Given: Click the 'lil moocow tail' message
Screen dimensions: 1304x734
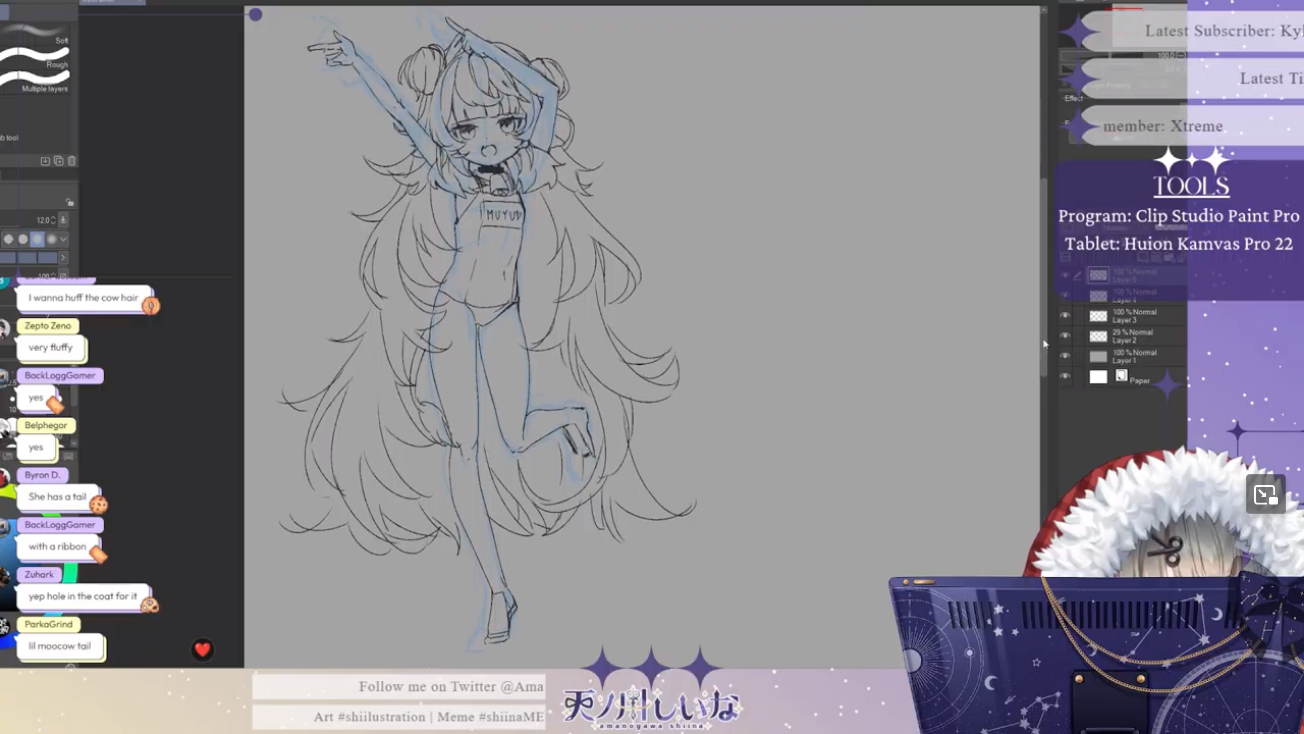Looking at the screenshot, I should (x=60, y=646).
